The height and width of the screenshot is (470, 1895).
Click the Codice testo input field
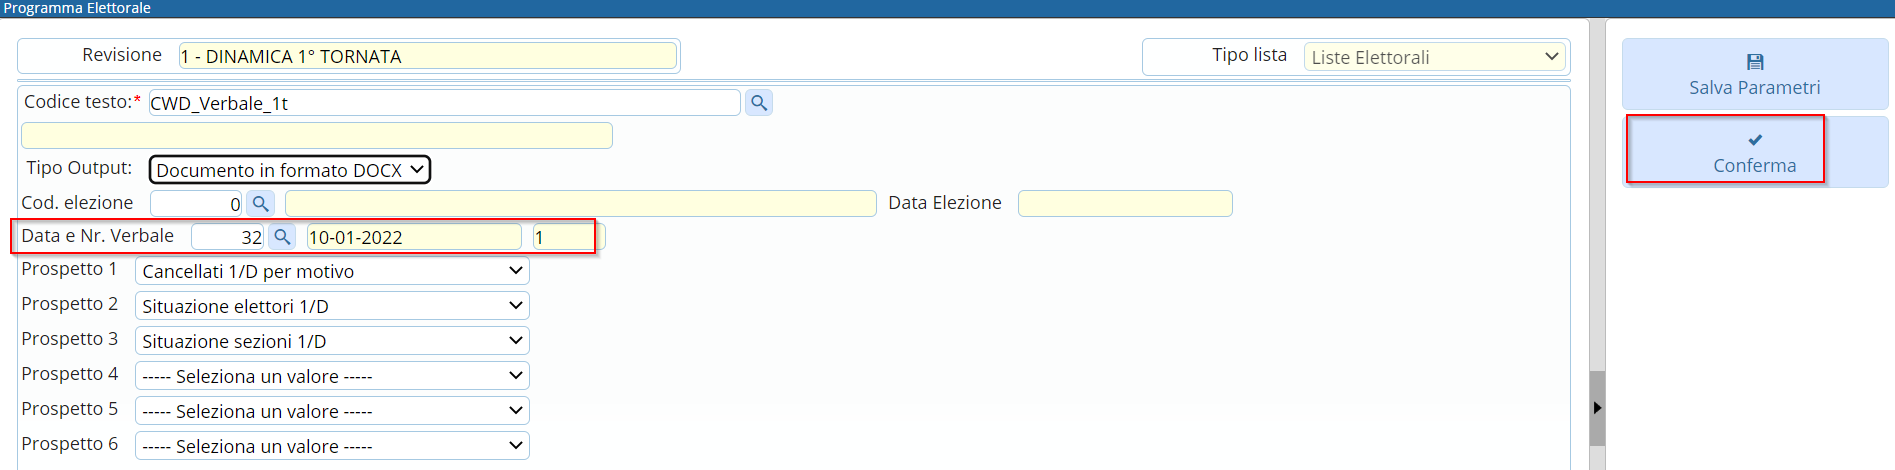pos(444,103)
